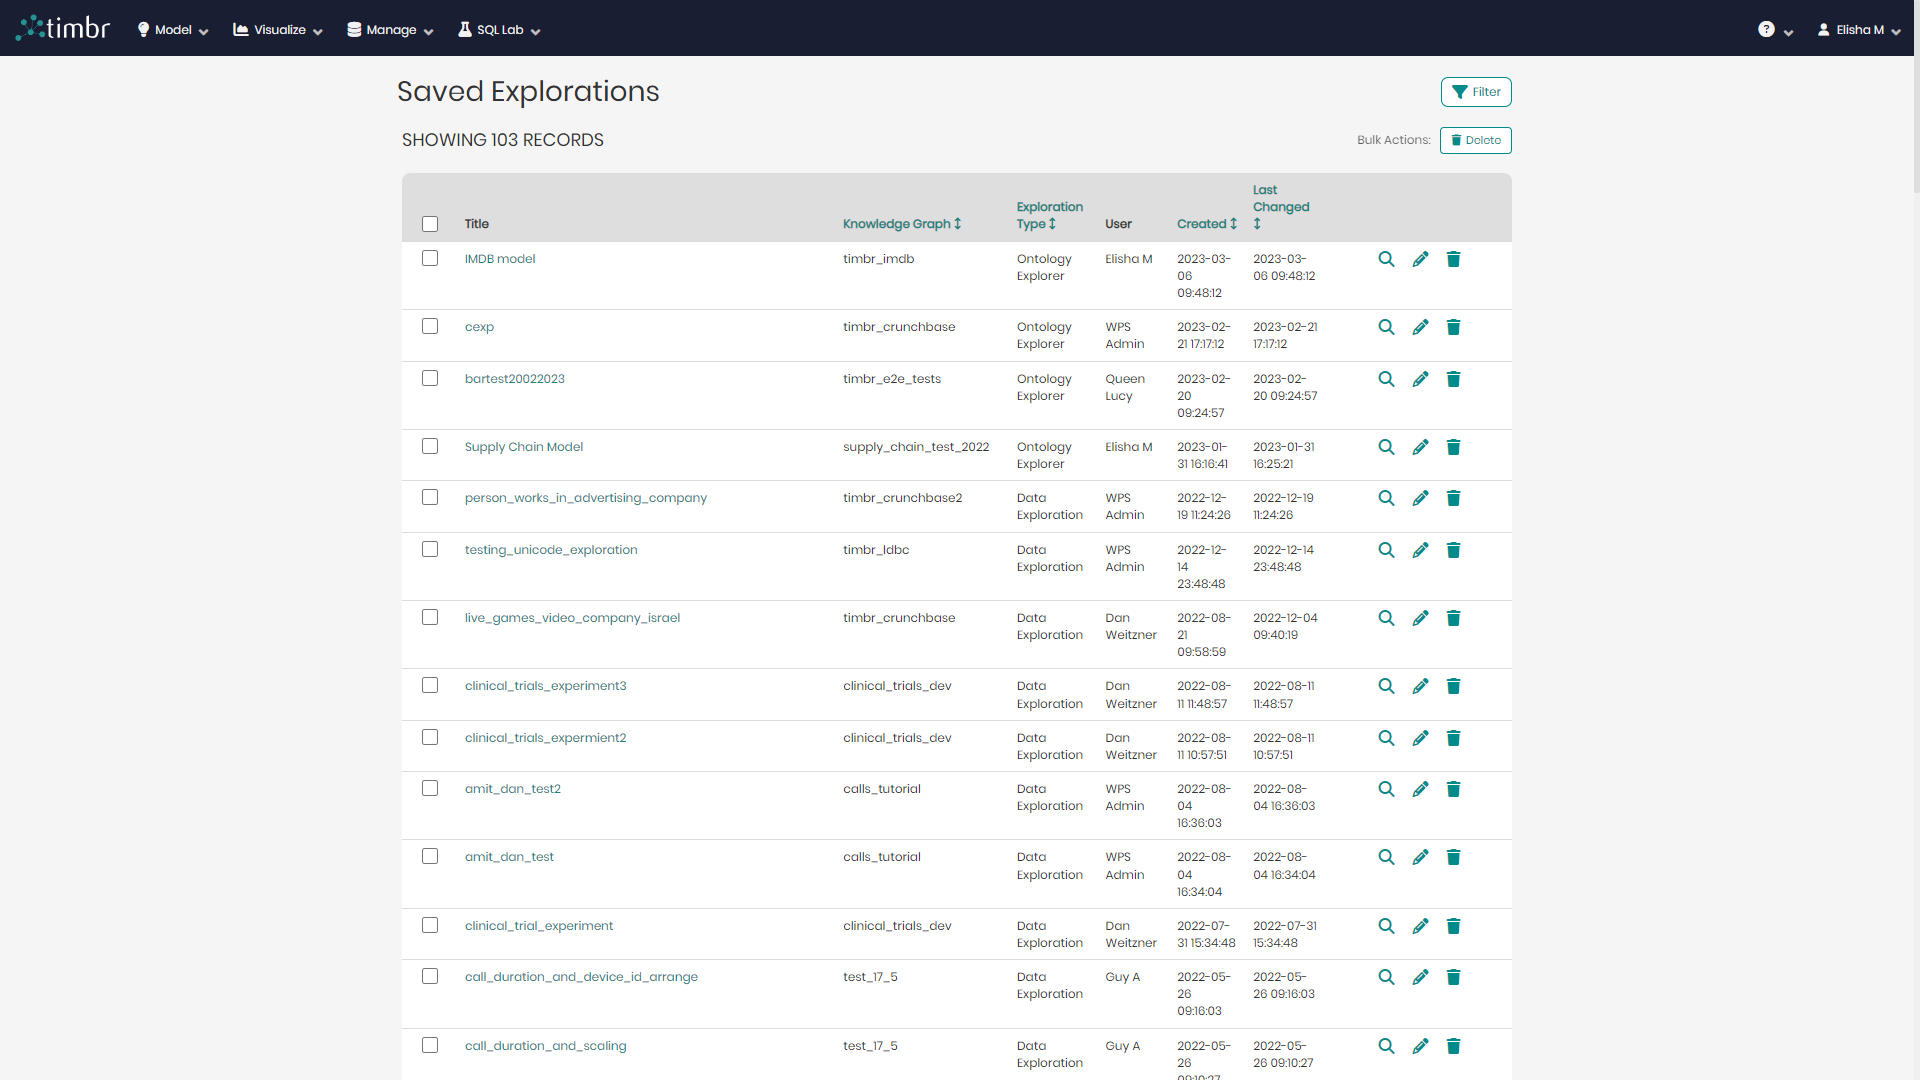Image resolution: width=1920 pixels, height=1080 pixels.
Task: Click the magnifier icon for Supply Chain Model
Action: click(1386, 447)
